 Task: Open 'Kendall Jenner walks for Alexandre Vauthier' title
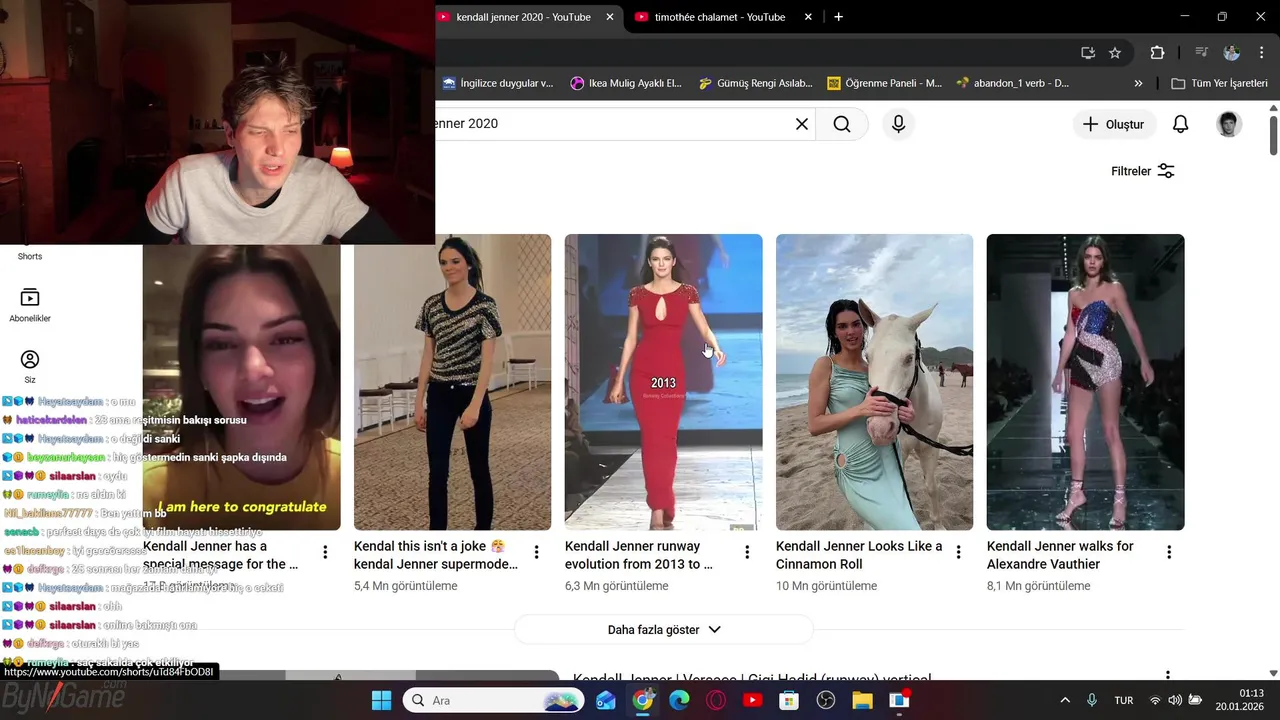[1060, 555]
